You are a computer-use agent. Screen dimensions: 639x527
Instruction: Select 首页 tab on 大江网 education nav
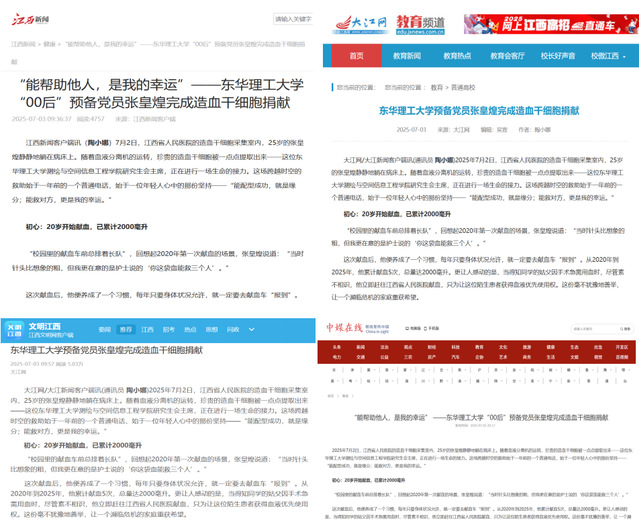(x=356, y=55)
